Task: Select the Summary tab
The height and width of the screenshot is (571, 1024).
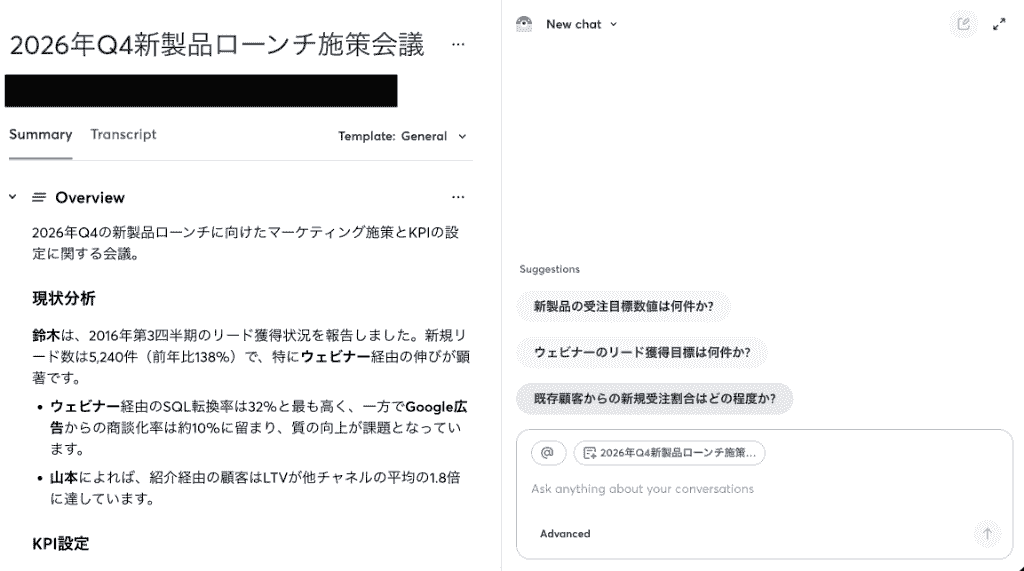Action: [40, 135]
